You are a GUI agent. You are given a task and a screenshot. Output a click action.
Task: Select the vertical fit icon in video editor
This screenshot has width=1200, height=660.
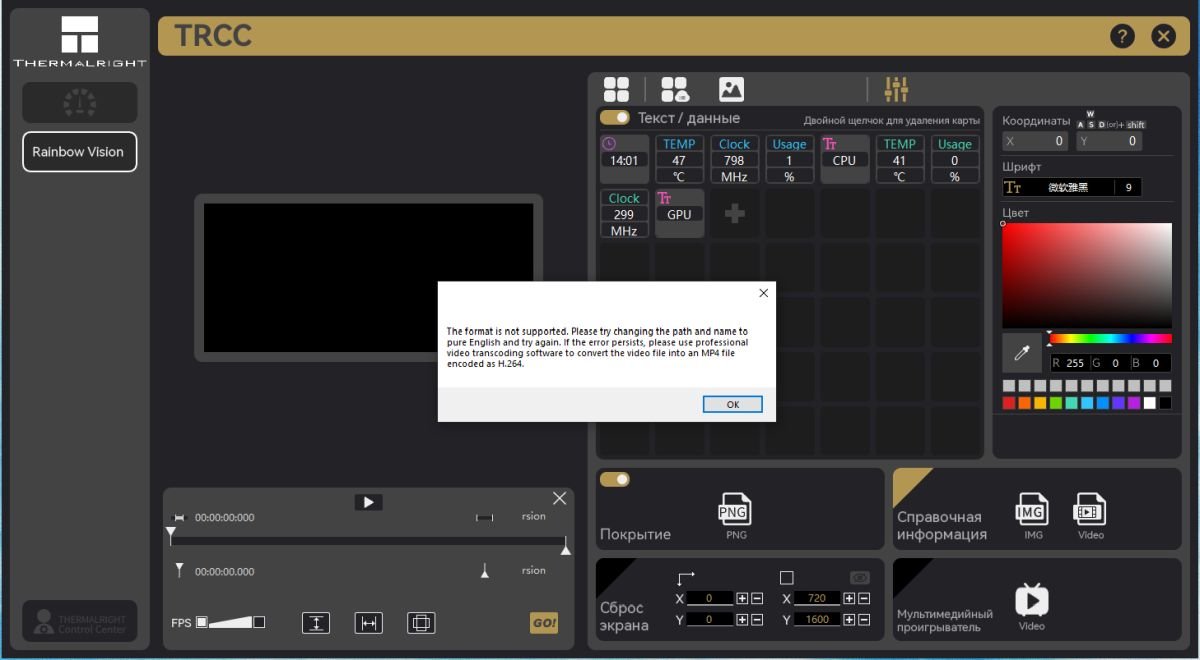click(x=316, y=623)
